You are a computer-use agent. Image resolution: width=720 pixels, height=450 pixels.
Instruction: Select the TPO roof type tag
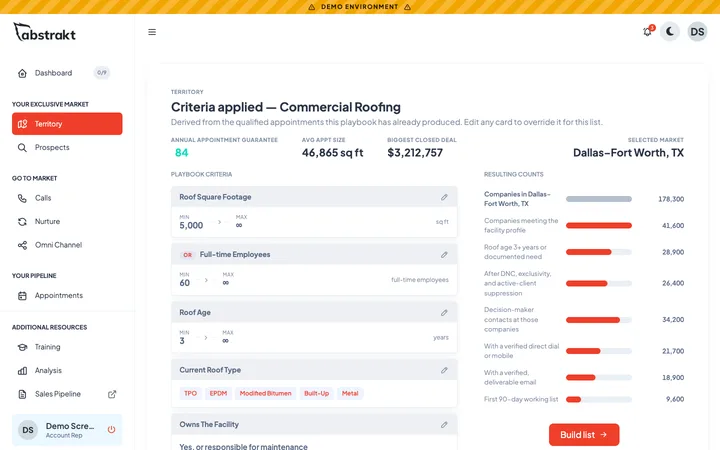coord(190,394)
